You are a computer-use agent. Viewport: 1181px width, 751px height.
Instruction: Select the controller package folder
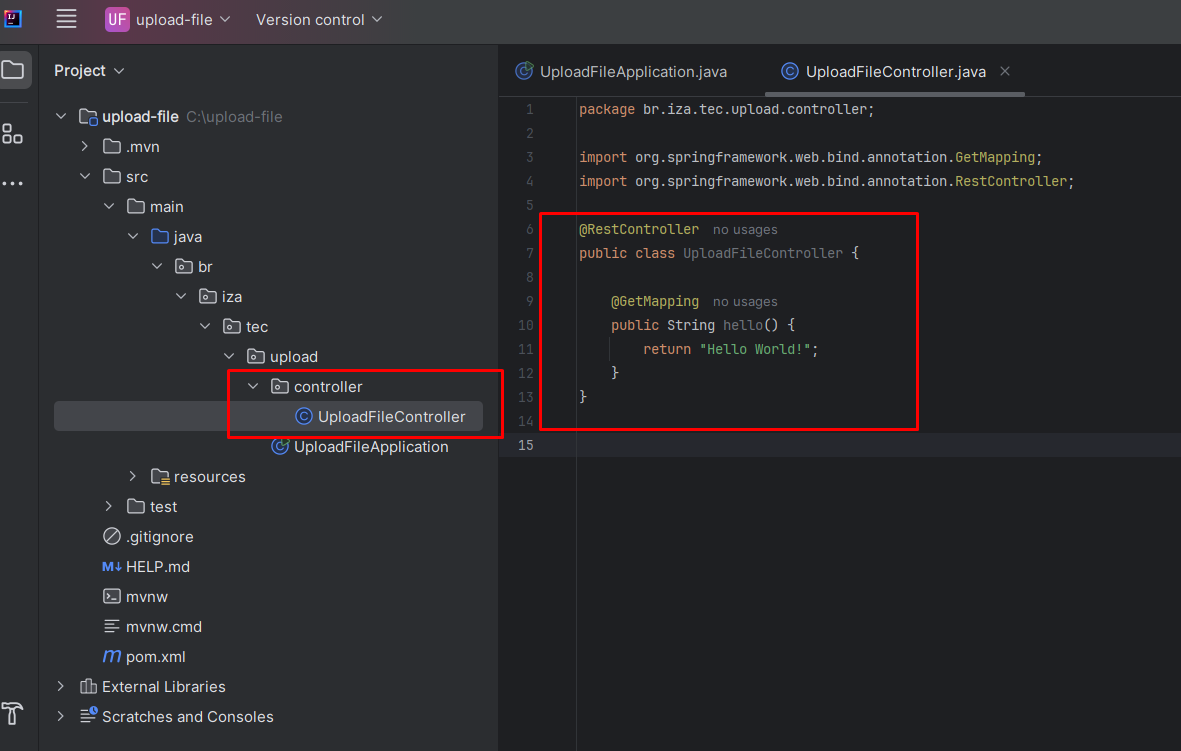[x=328, y=386]
